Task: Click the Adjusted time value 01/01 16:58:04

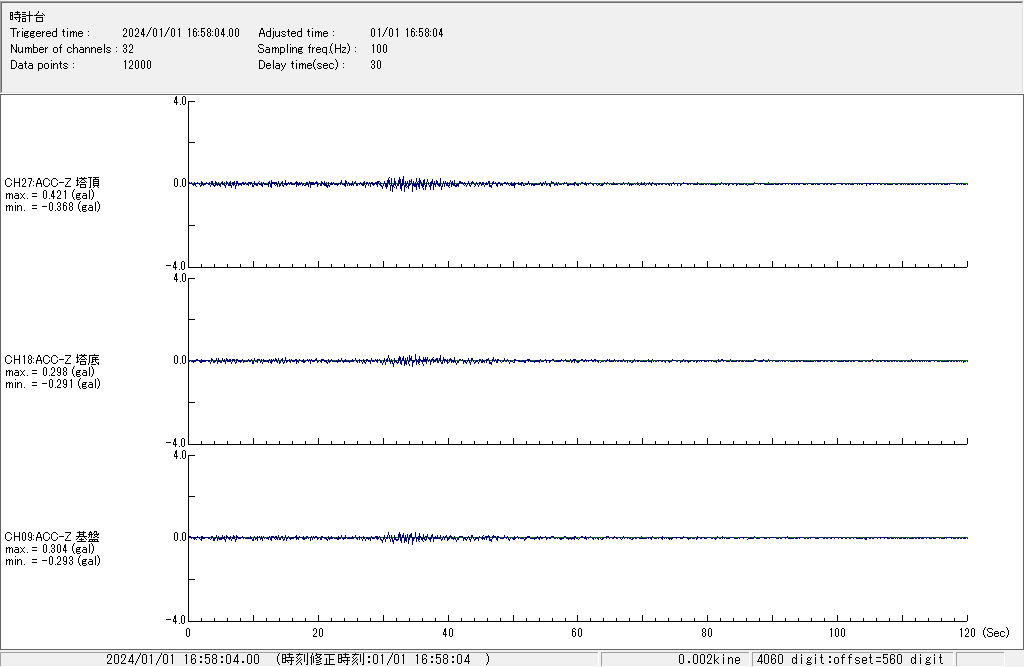Action: (x=406, y=33)
